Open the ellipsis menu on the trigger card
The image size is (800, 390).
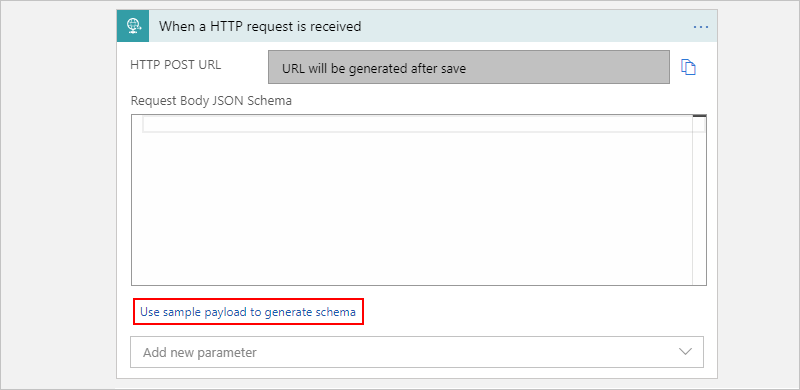click(701, 27)
